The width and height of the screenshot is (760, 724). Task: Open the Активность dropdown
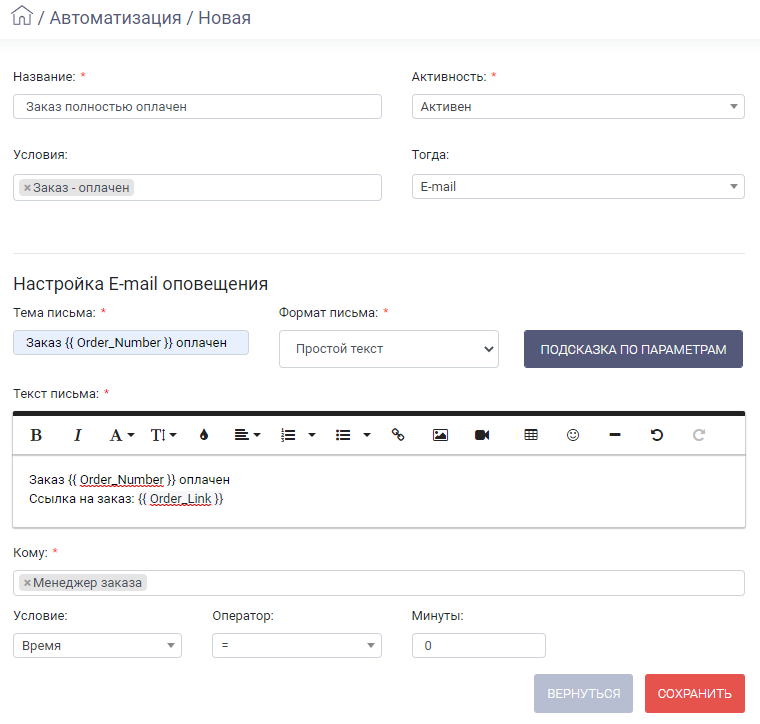click(x=578, y=107)
